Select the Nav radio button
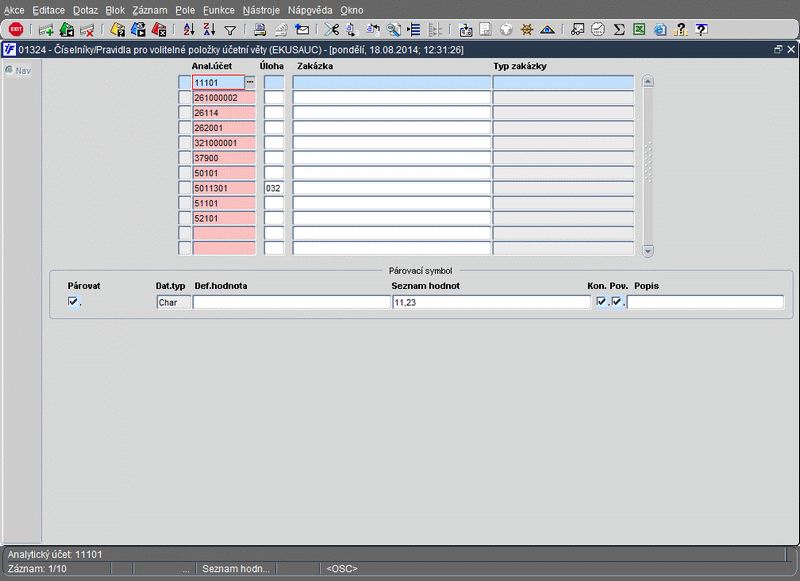 pyautogui.click(x=9, y=70)
